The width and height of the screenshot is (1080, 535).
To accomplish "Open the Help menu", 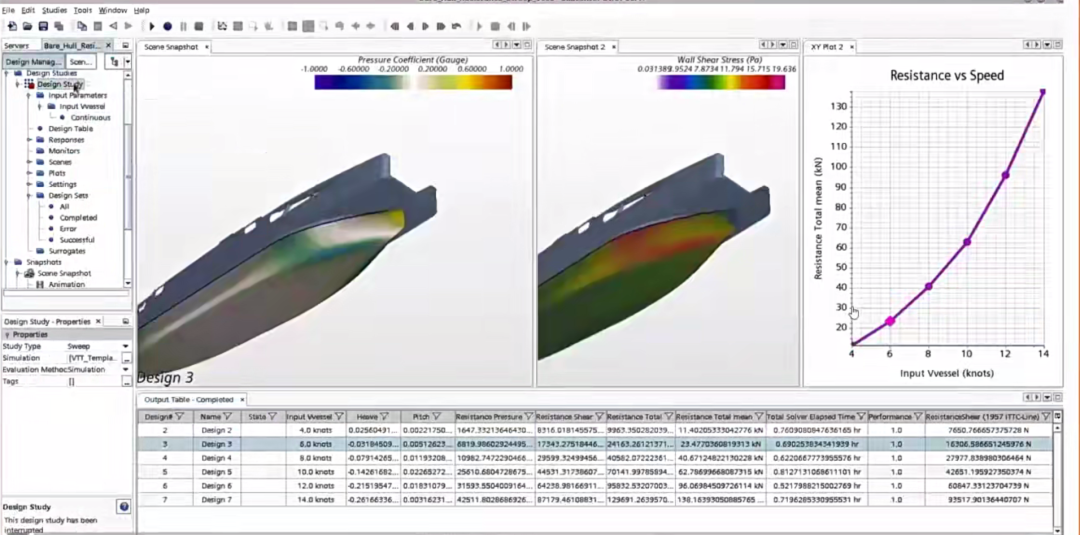I will pos(141,10).
